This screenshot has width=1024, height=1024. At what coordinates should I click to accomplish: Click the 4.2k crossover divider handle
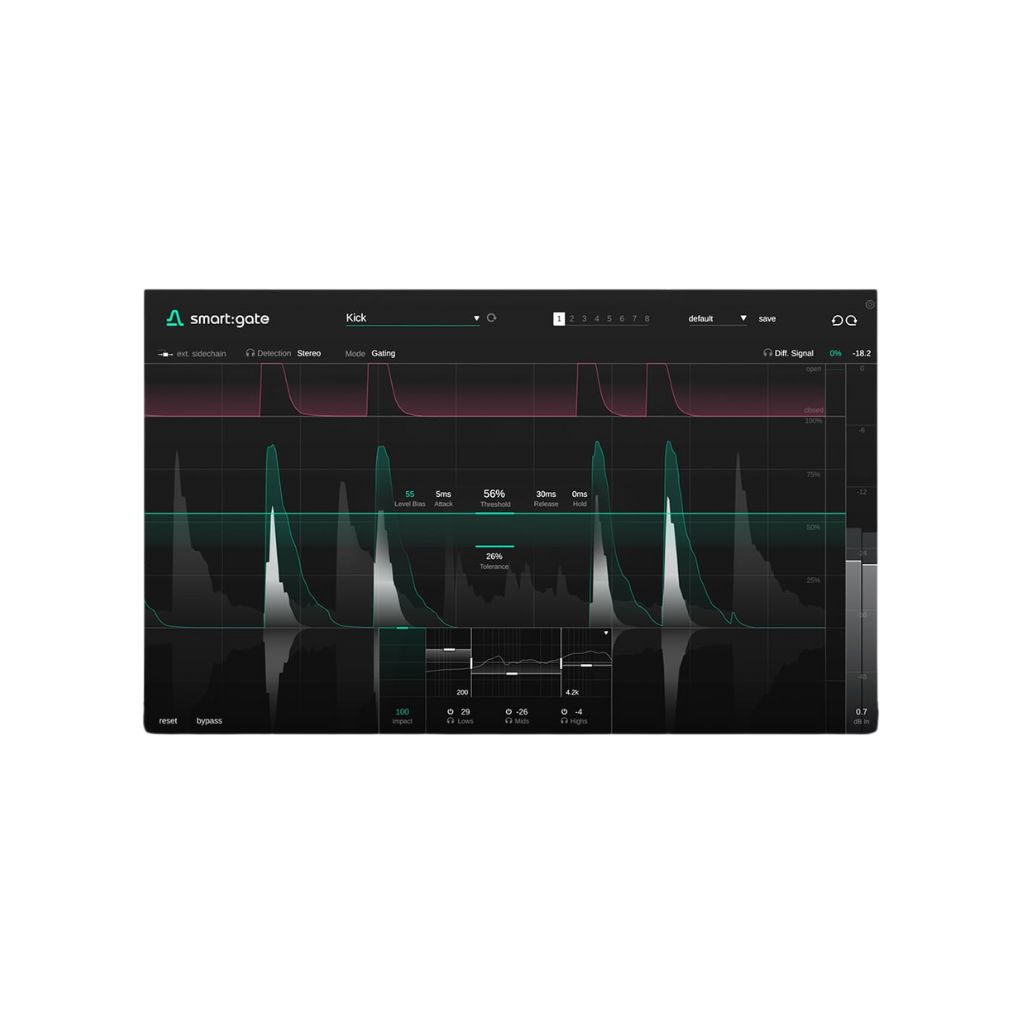pyautogui.click(x=561, y=664)
